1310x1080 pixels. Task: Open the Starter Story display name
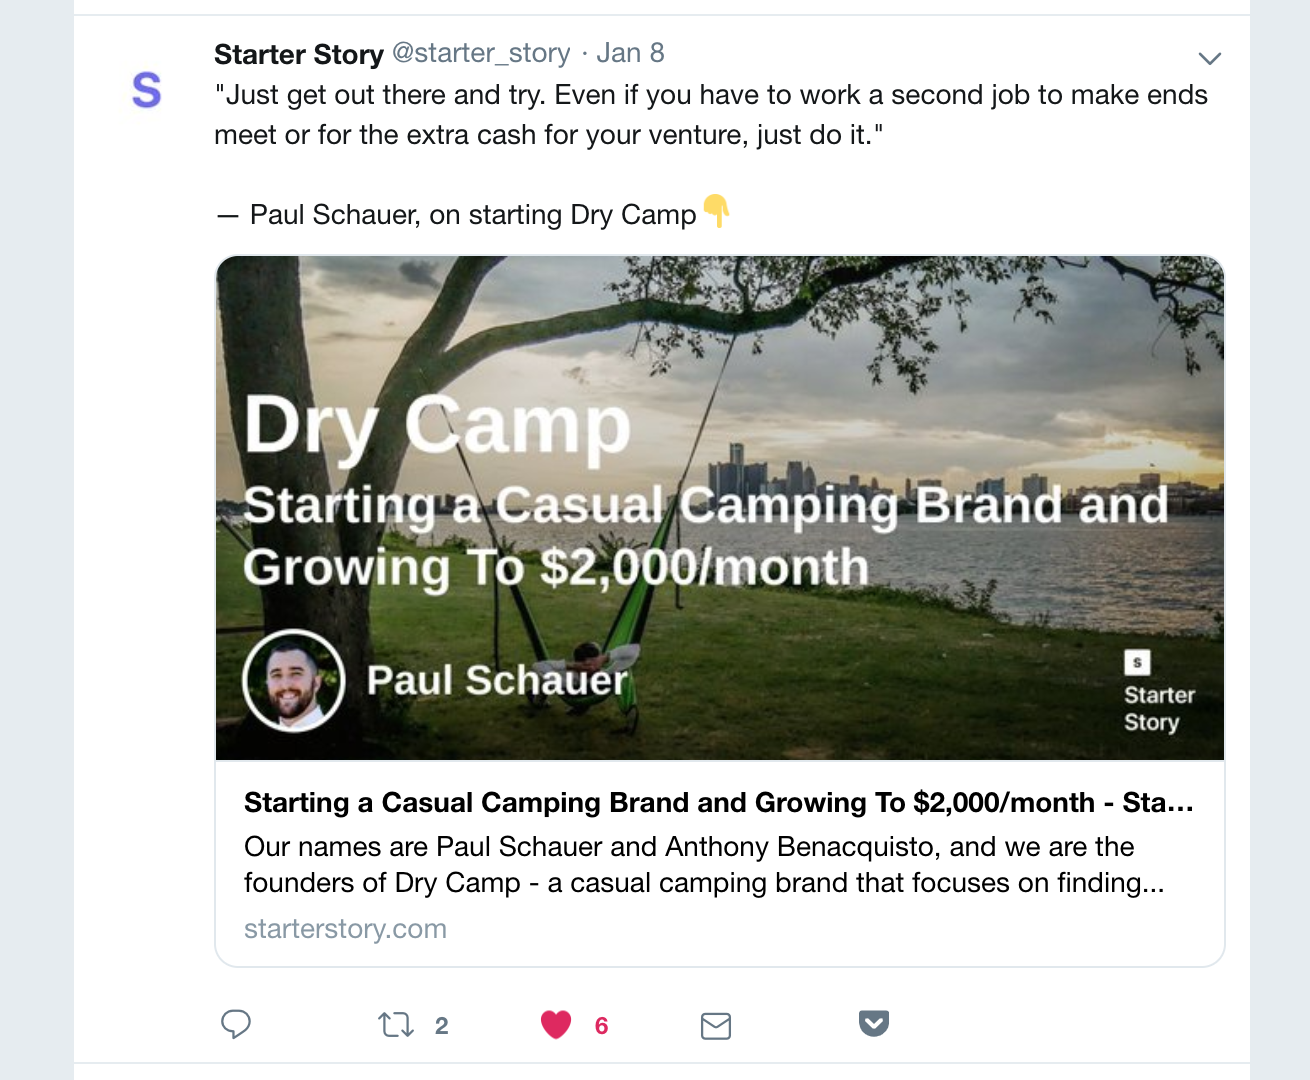pos(298,54)
